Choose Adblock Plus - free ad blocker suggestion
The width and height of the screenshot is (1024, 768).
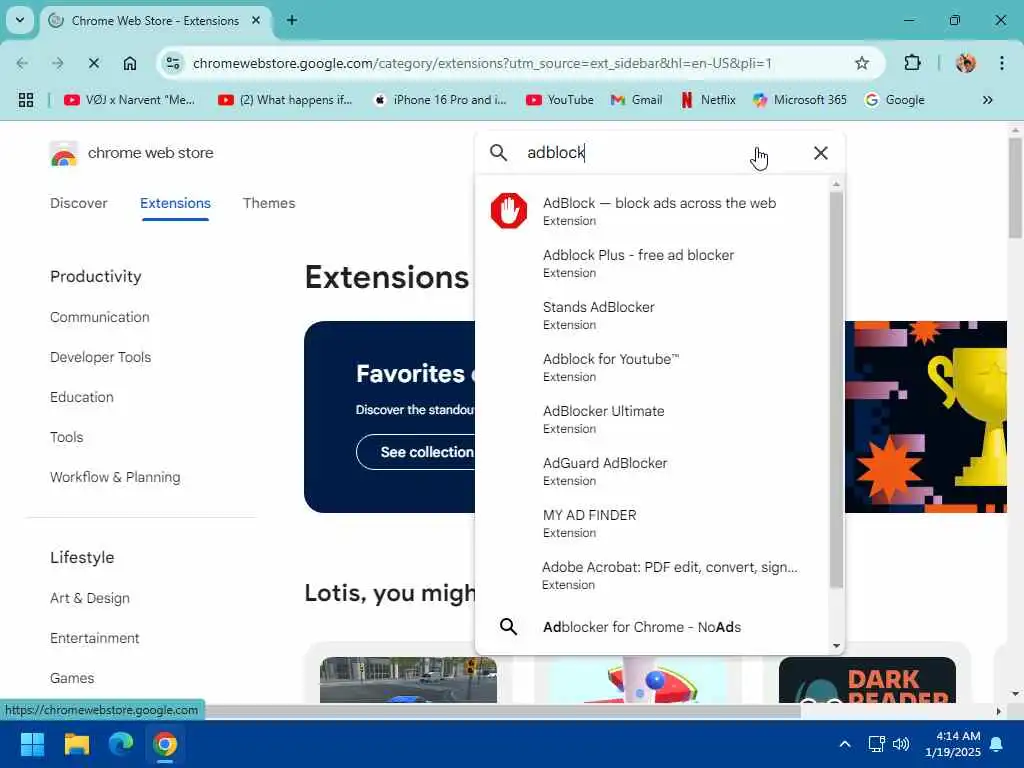pyautogui.click(x=653, y=263)
